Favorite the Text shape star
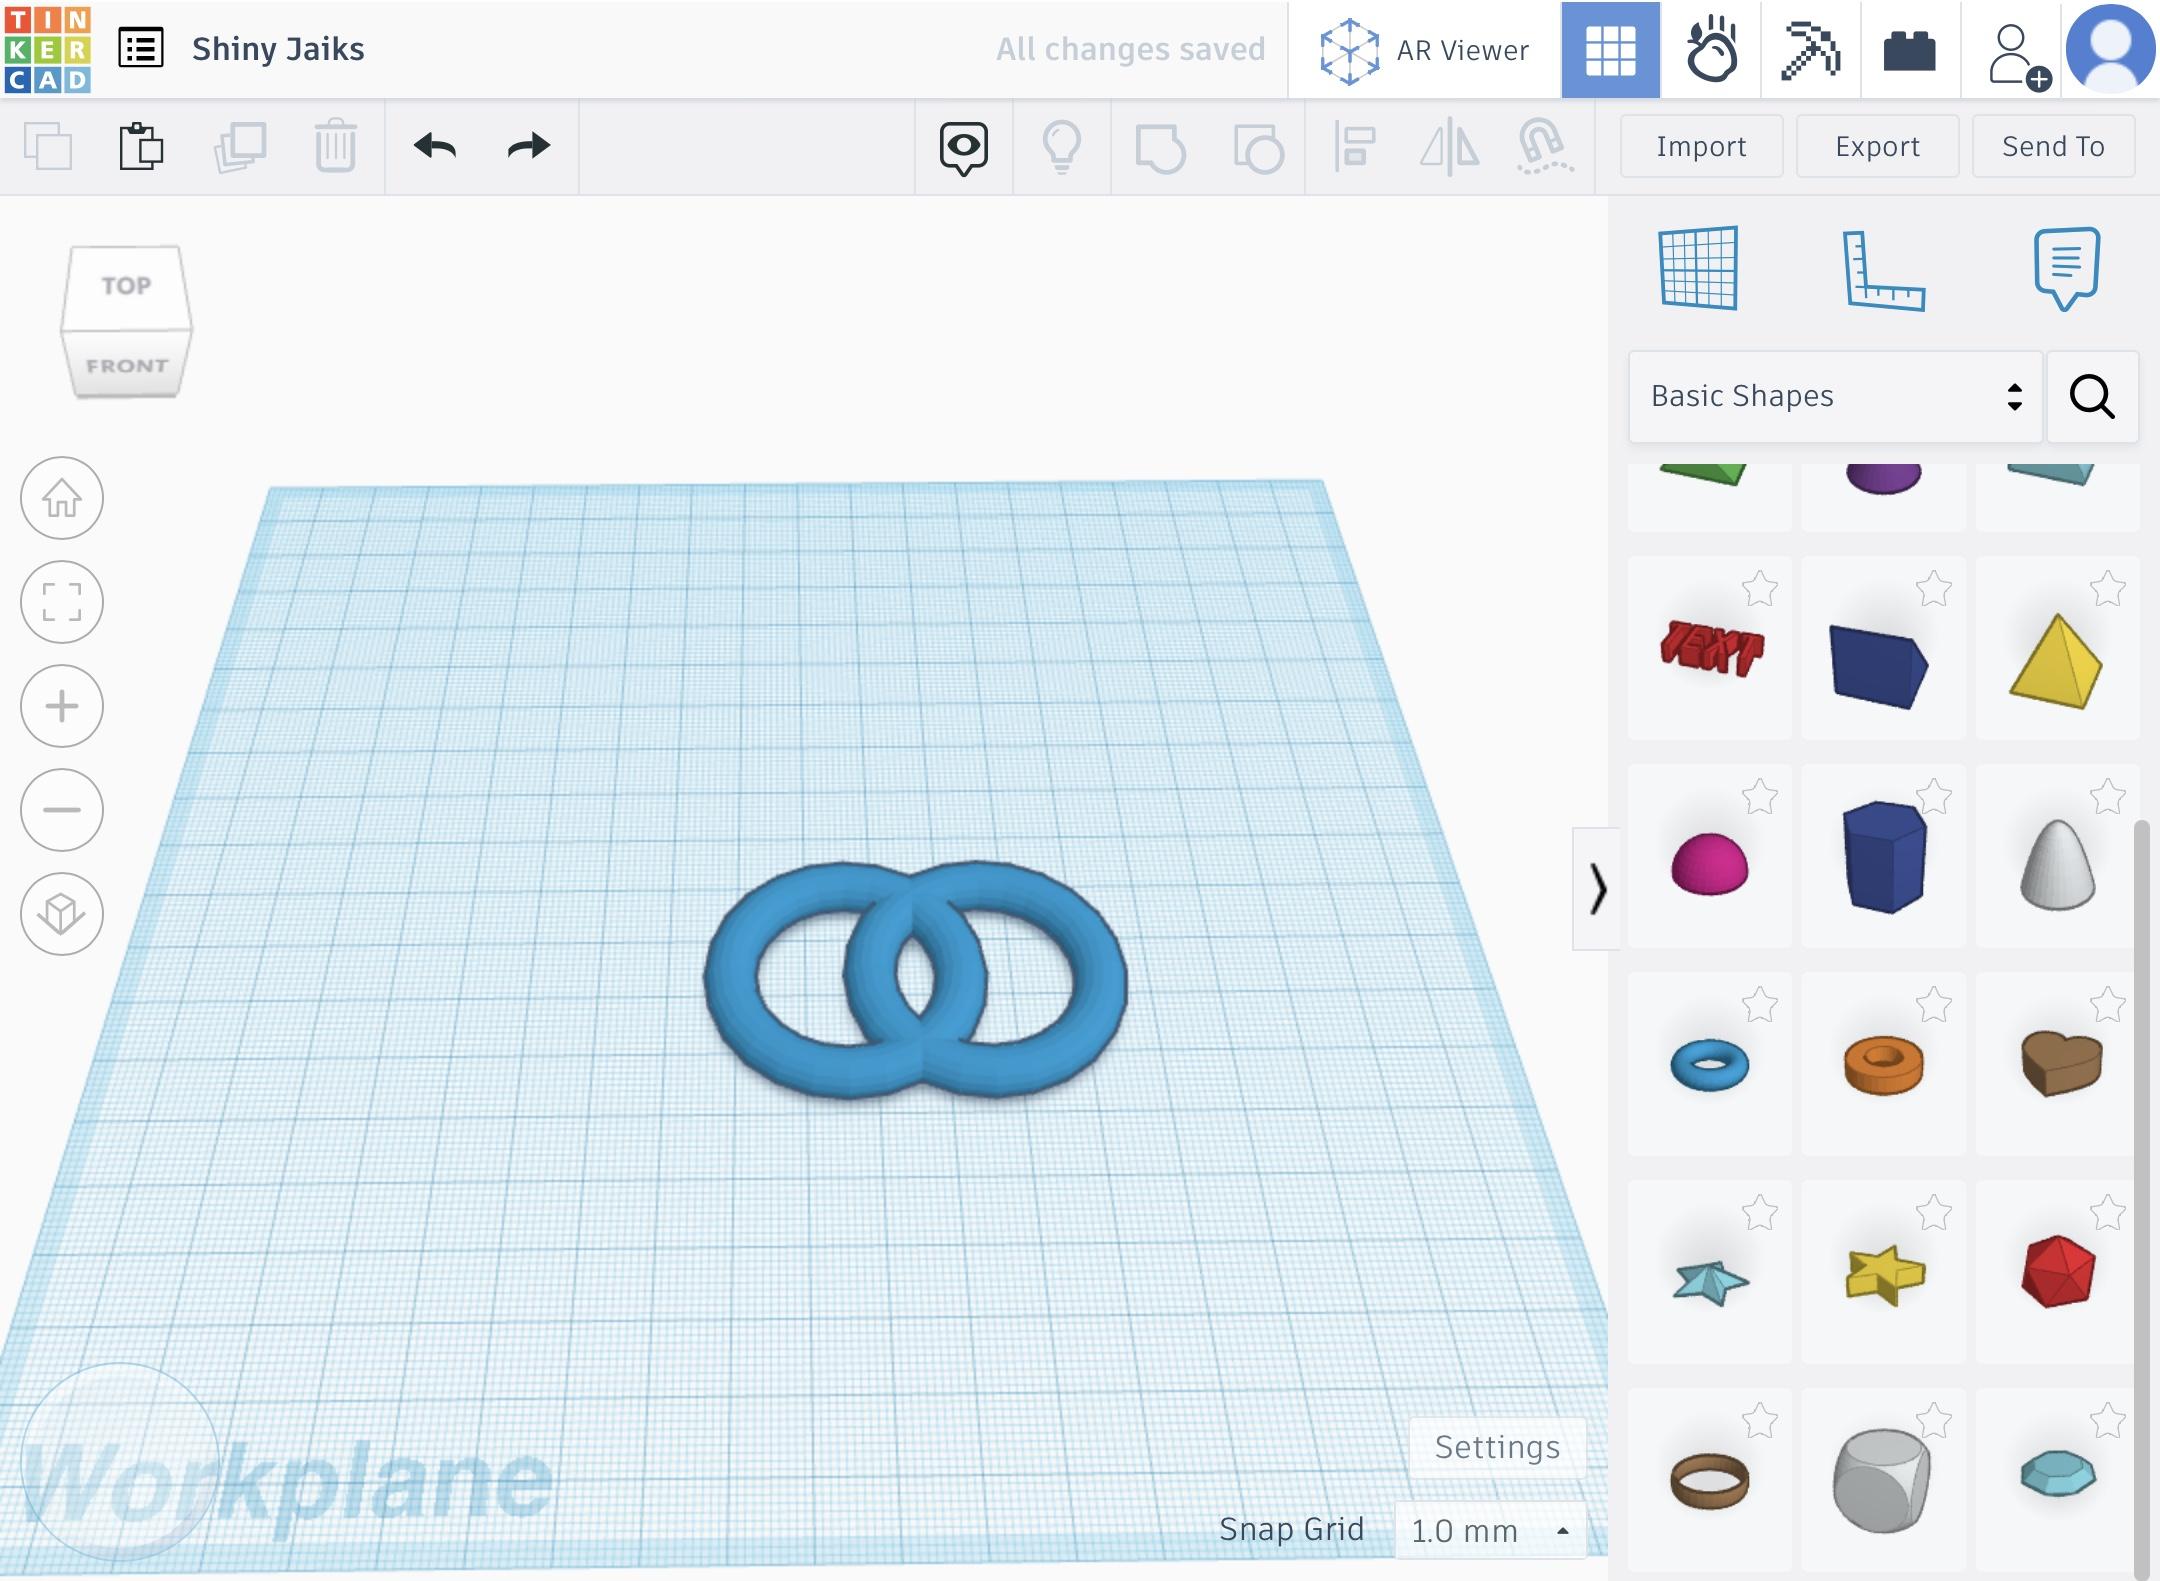 1760,589
